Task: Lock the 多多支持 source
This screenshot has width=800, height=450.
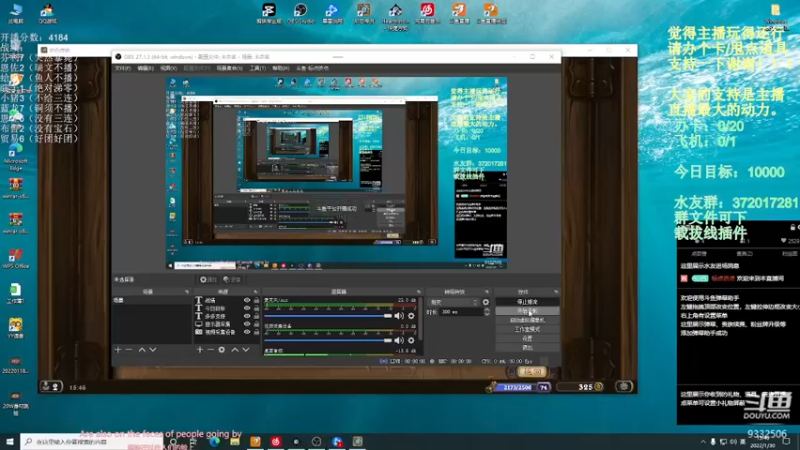Action: 256,316
